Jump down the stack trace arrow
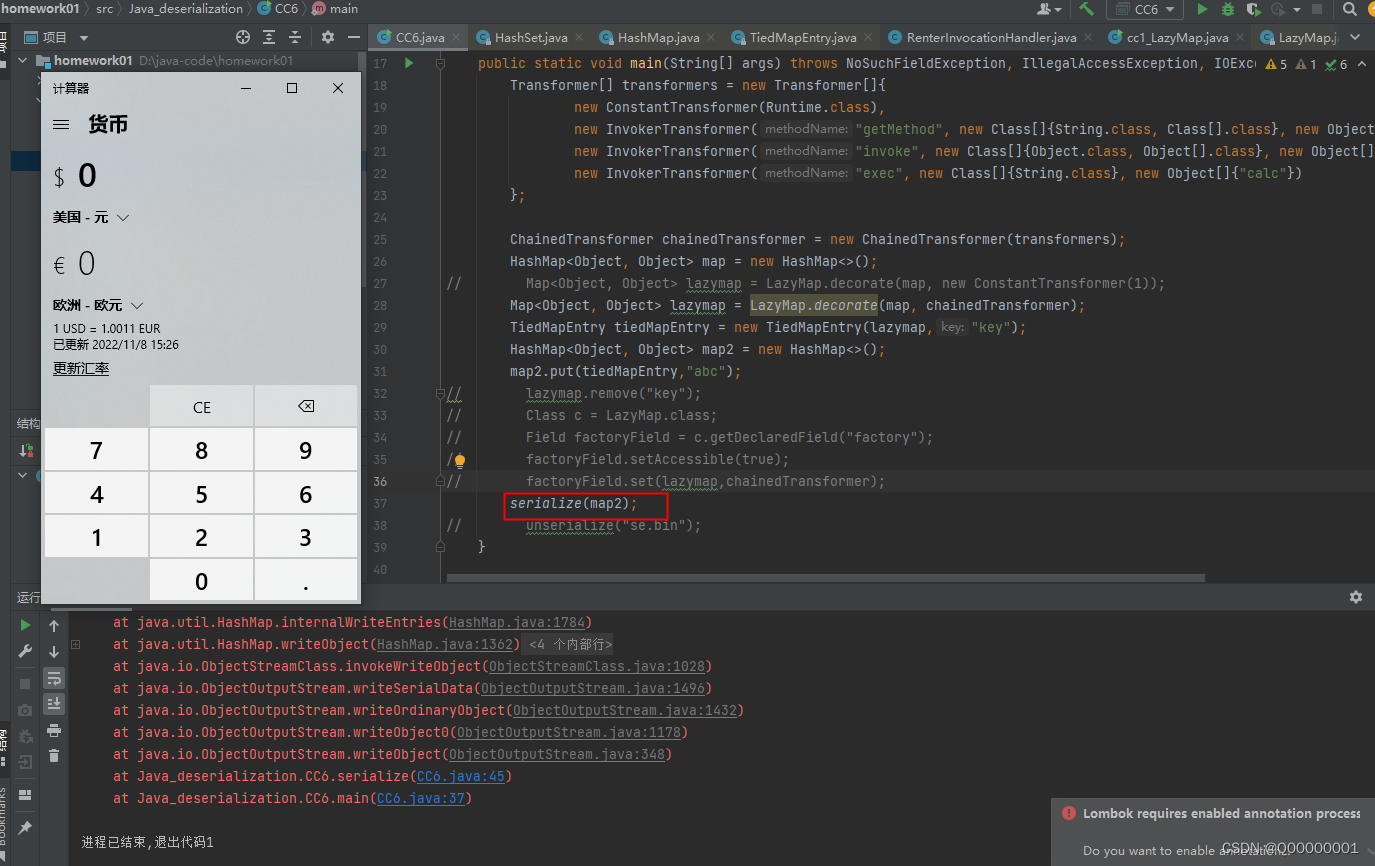 [x=54, y=652]
